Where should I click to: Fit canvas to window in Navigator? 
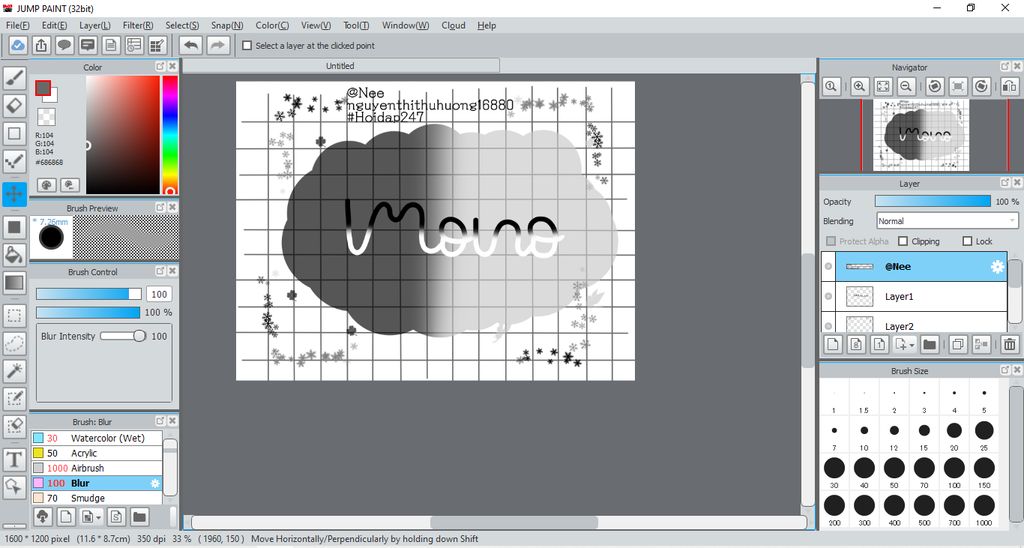883,86
